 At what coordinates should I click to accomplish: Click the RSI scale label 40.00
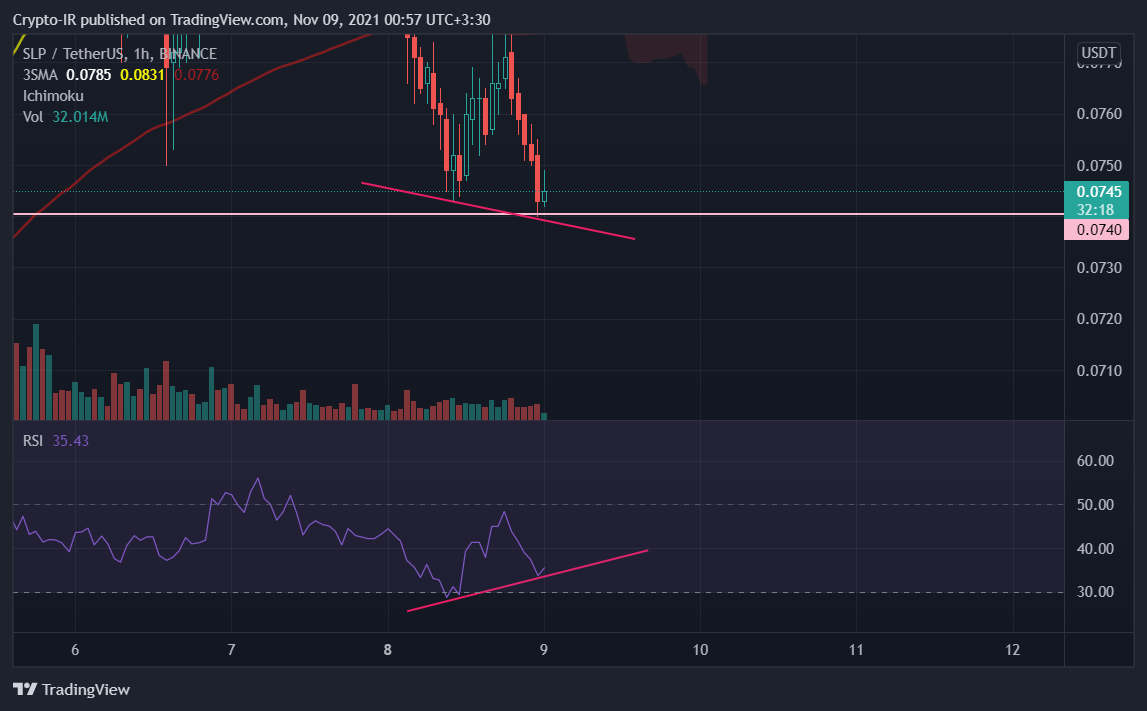click(1095, 549)
